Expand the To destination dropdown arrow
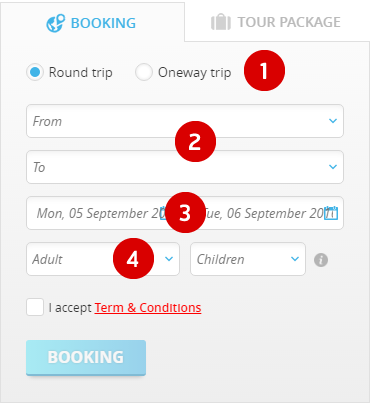Viewport: 371px width, 404px height. tap(333, 167)
